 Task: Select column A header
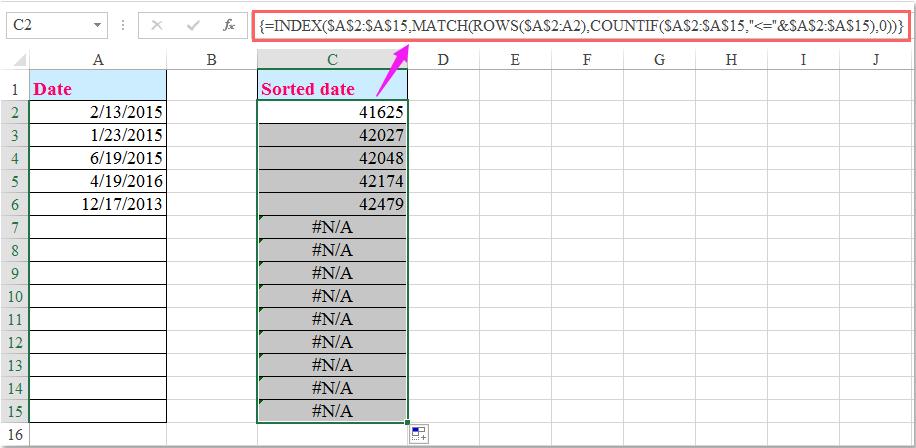pos(98,61)
